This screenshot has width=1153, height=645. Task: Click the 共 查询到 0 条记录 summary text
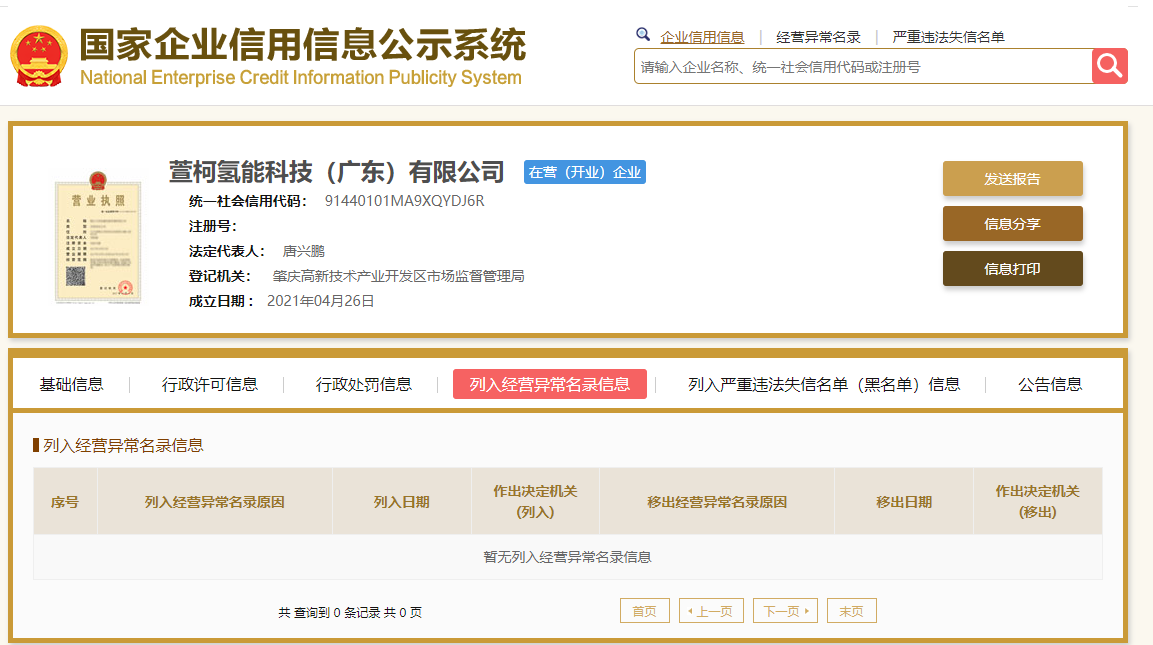(x=350, y=612)
